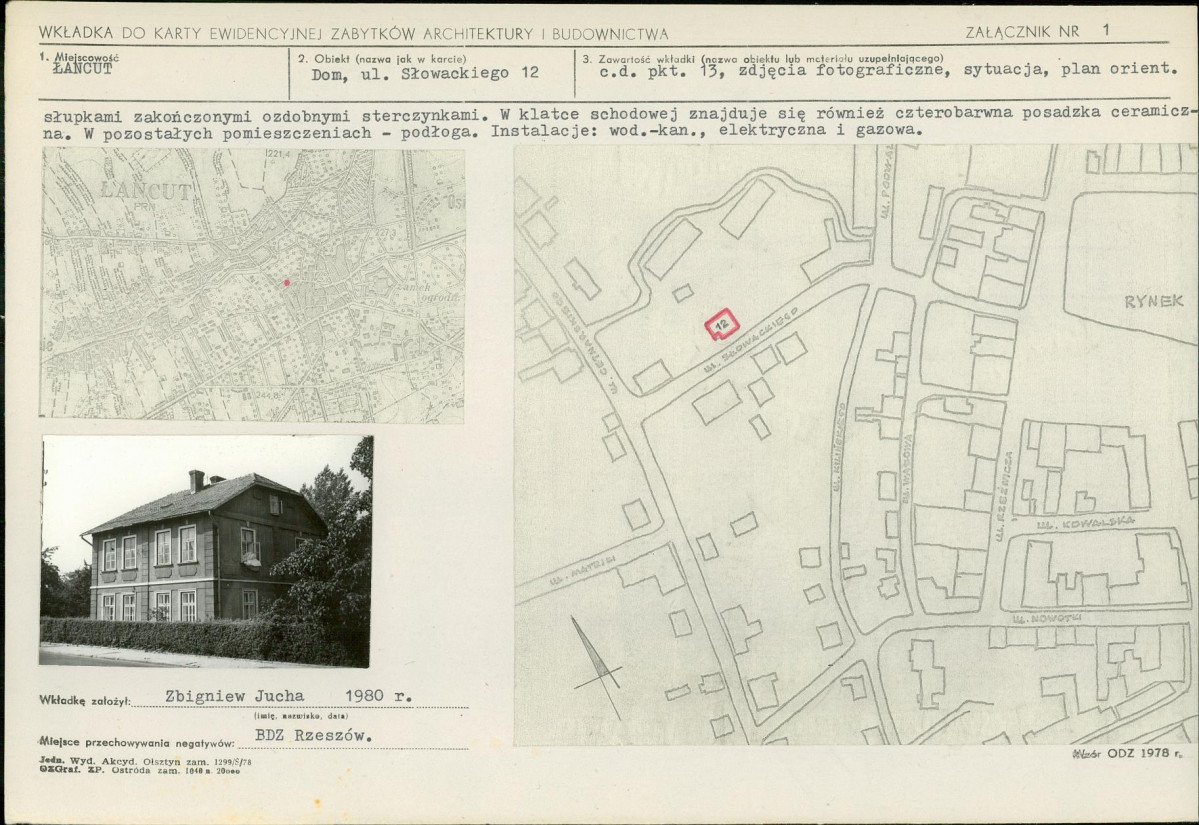Click the RYNEK label on the street plan

click(x=1153, y=302)
